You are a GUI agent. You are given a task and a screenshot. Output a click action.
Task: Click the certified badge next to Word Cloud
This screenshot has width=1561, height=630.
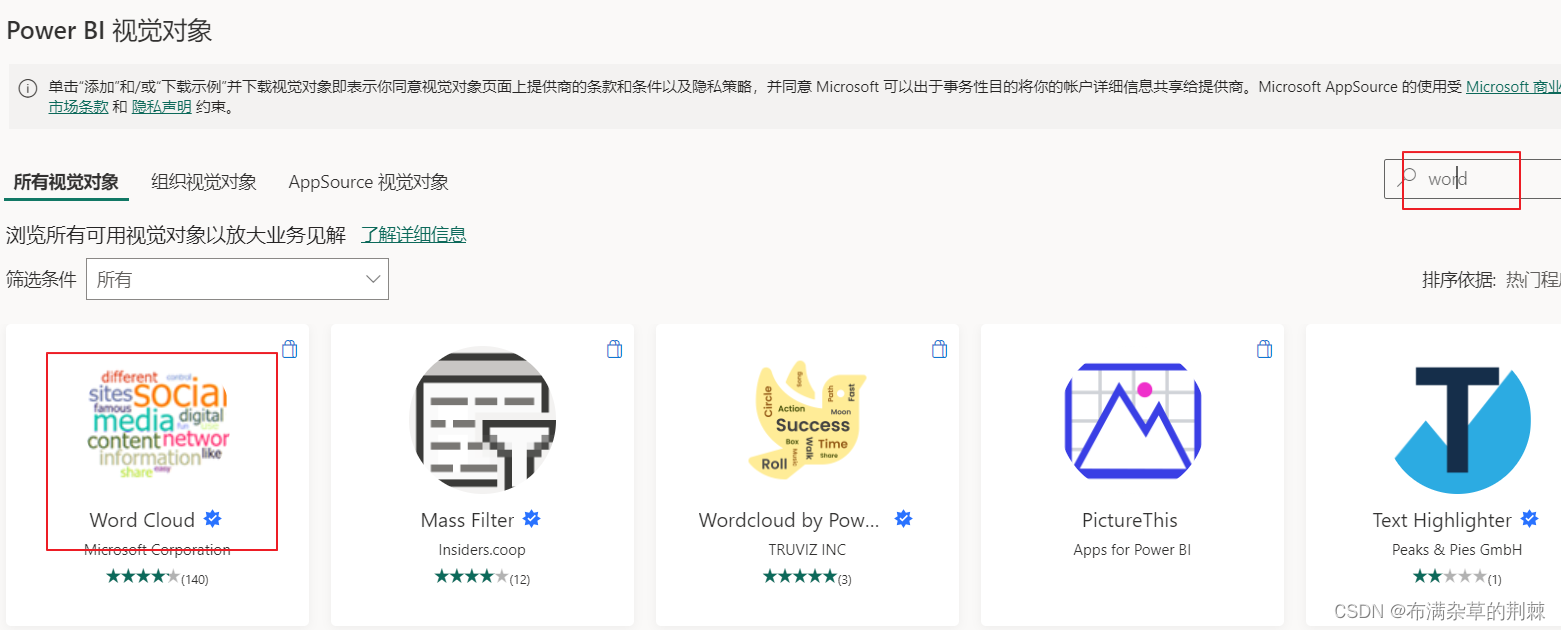[212, 519]
